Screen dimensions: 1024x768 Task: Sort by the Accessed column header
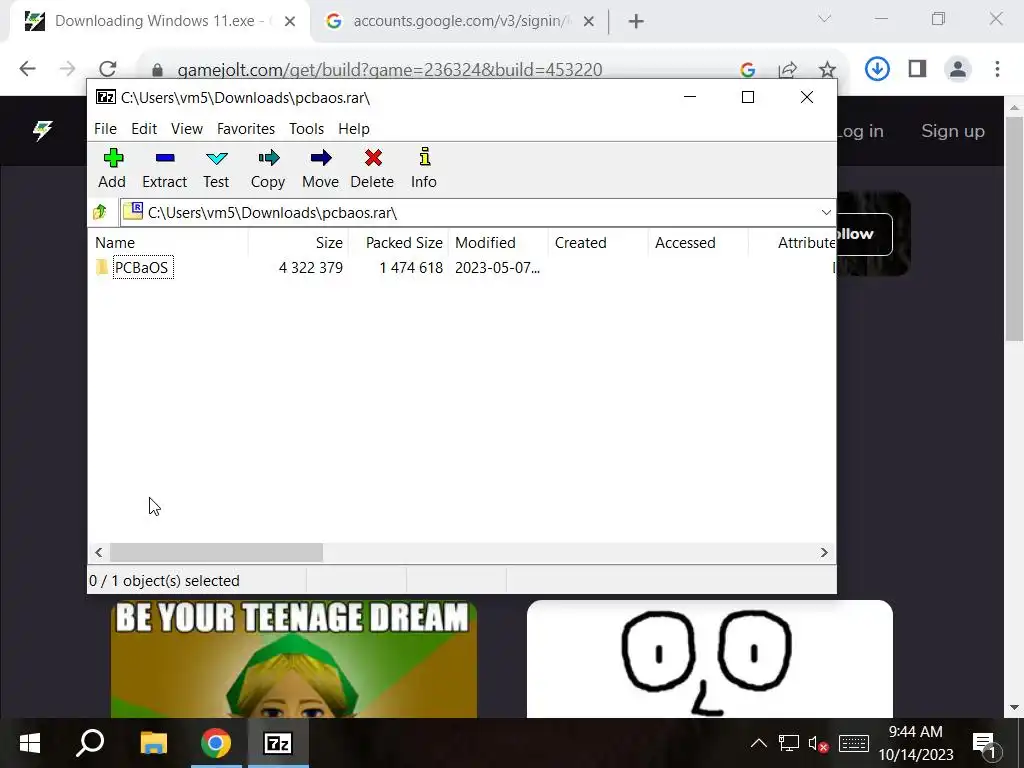pos(697,243)
